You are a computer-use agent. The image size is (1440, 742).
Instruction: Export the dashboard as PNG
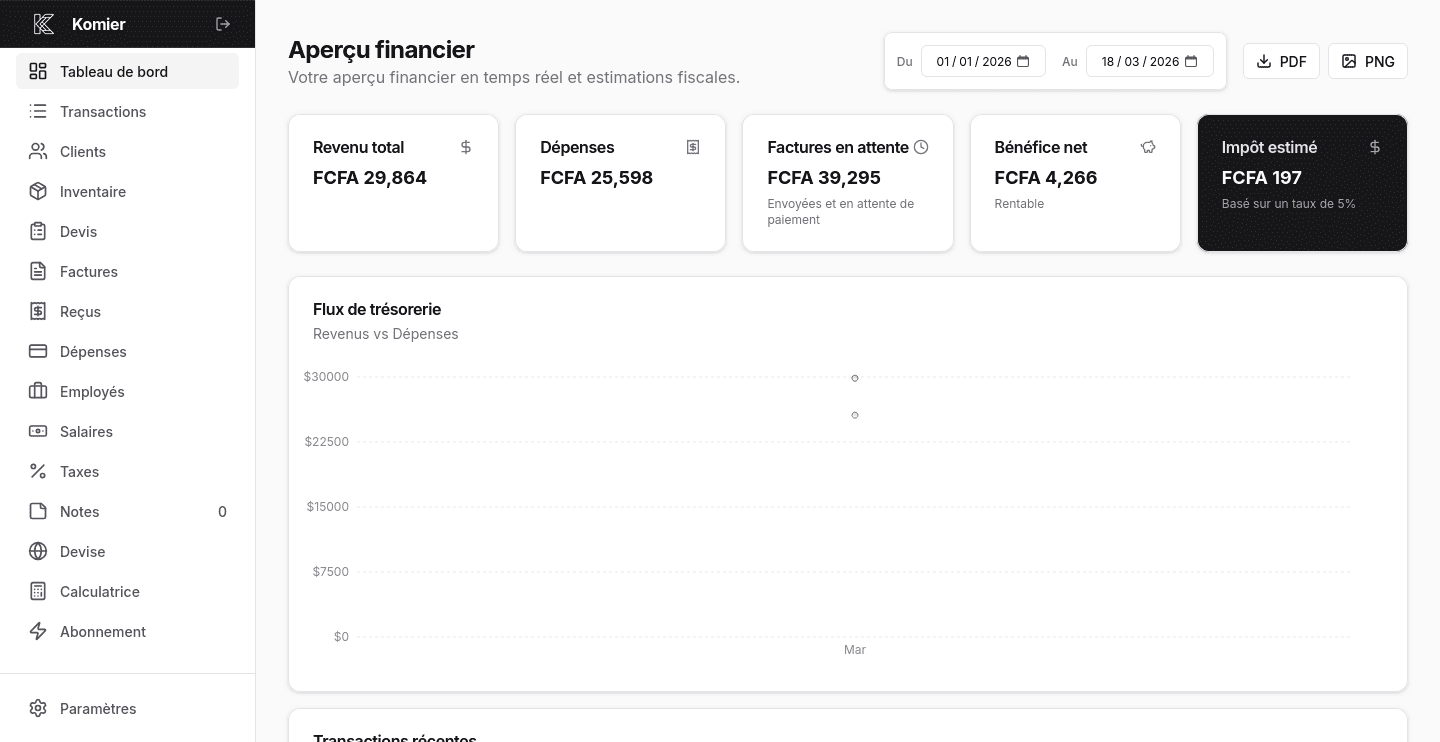pos(1368,61)
